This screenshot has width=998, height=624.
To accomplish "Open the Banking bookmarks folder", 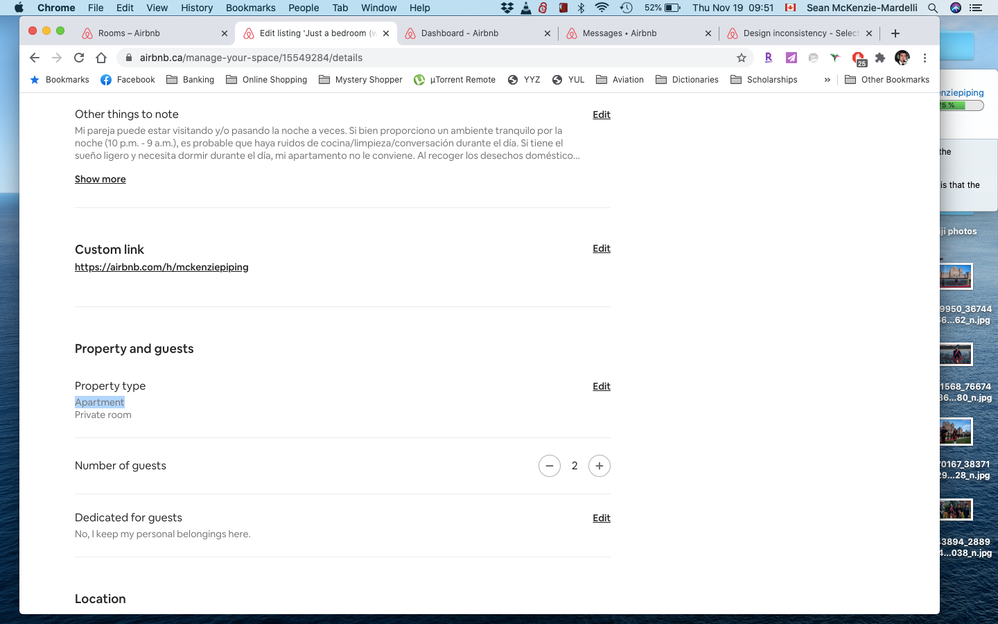I will [x=190, y=80].
